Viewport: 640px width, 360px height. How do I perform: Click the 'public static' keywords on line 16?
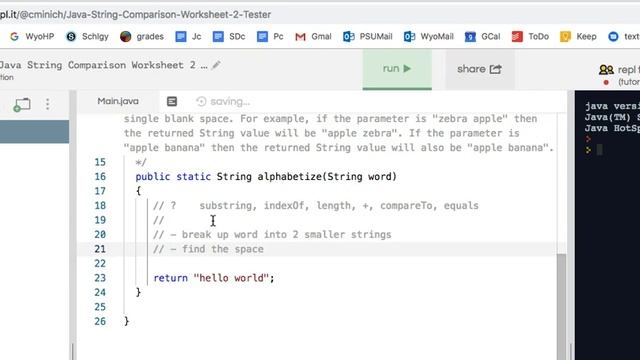coord(173,177)
